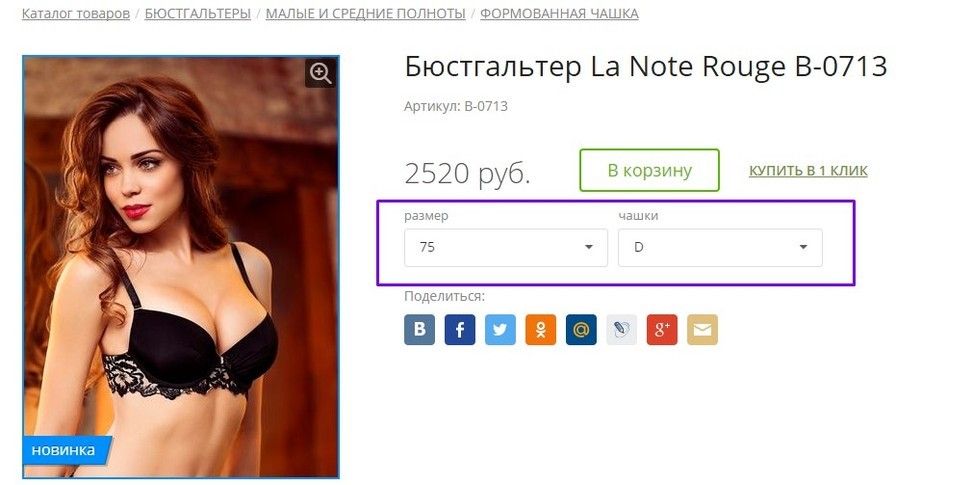Share on Odnoklassniki orange icon
Screen dimensions: 966x485
540,329
